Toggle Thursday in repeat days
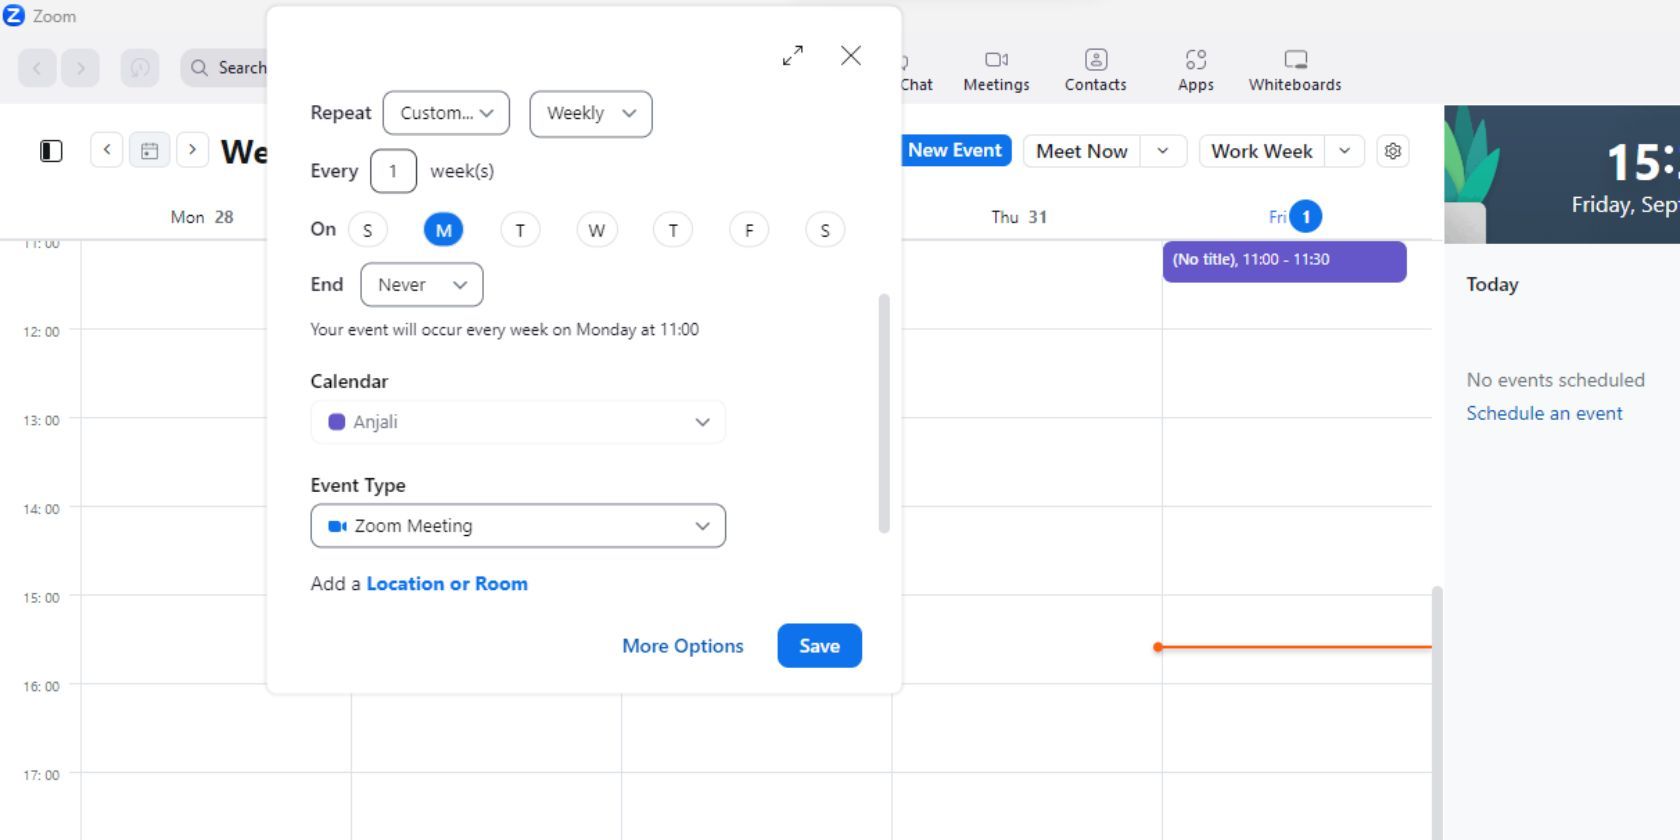The height and width of the screenshot is (840, 1680). click(673, 230)
